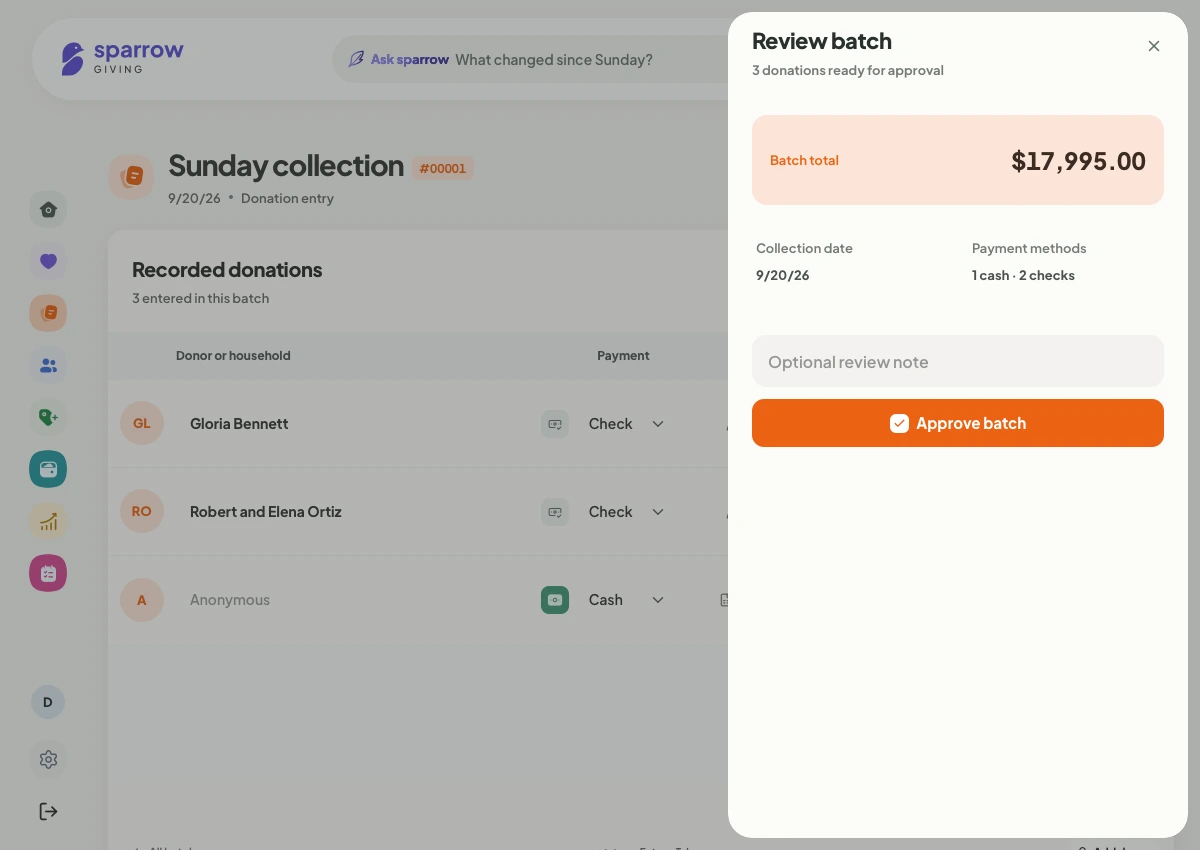1200x850 pixels.
Task: Click the 1 cash · 2 checks text
Action: pyautogui.click(x=1023, y=275)
